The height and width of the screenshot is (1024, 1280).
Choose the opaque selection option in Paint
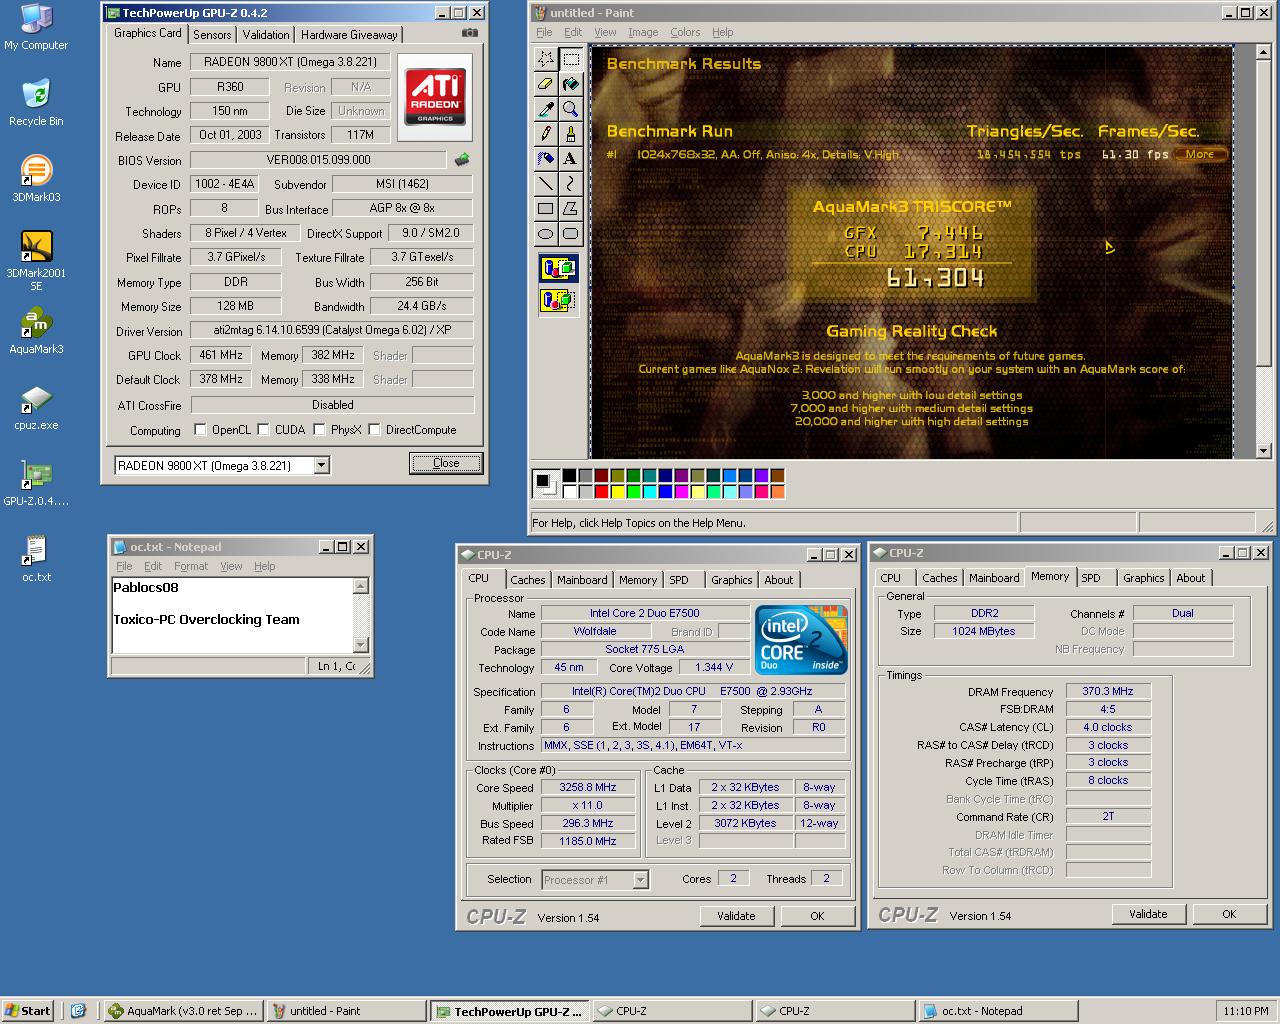coord(558,268)
